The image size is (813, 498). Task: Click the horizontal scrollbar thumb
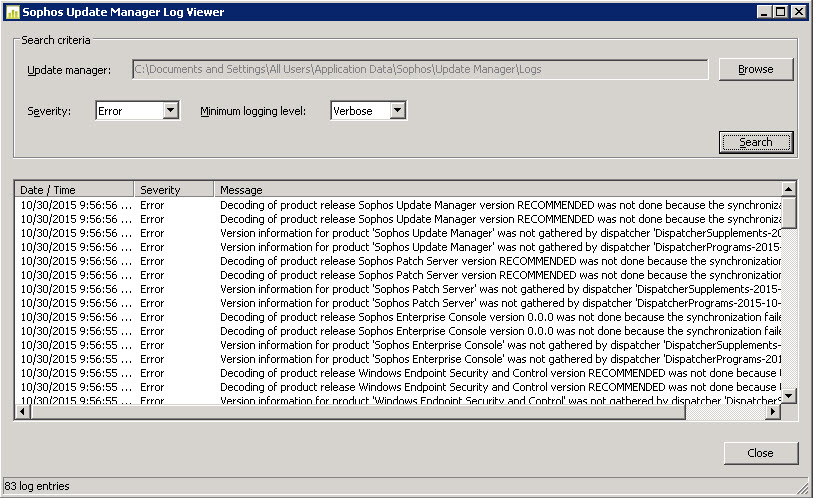click(x=358, y=411)
